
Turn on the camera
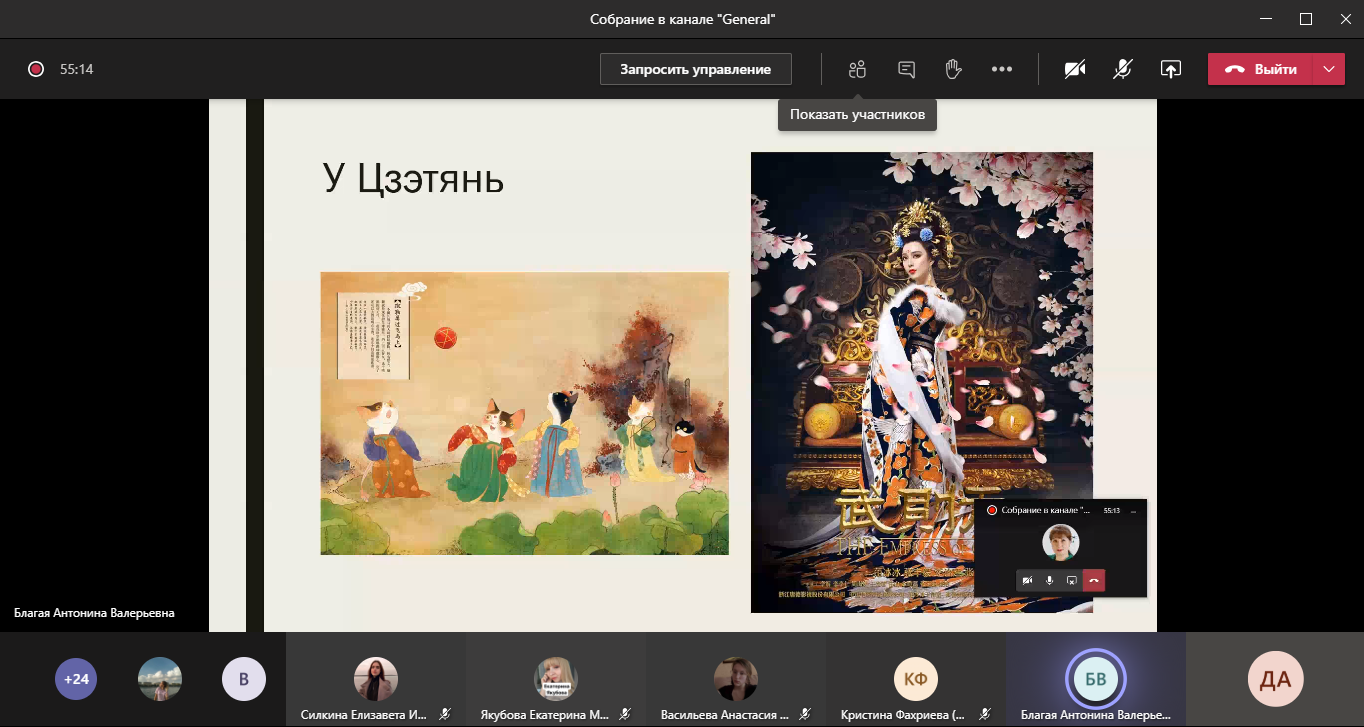coord(1075,69)
